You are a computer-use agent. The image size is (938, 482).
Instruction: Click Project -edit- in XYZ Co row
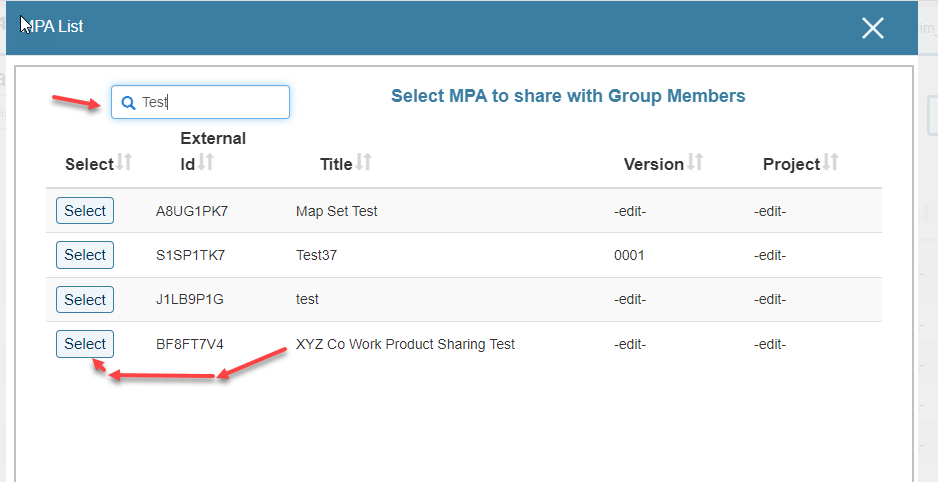pyautogui.click(x=770, y=344)
